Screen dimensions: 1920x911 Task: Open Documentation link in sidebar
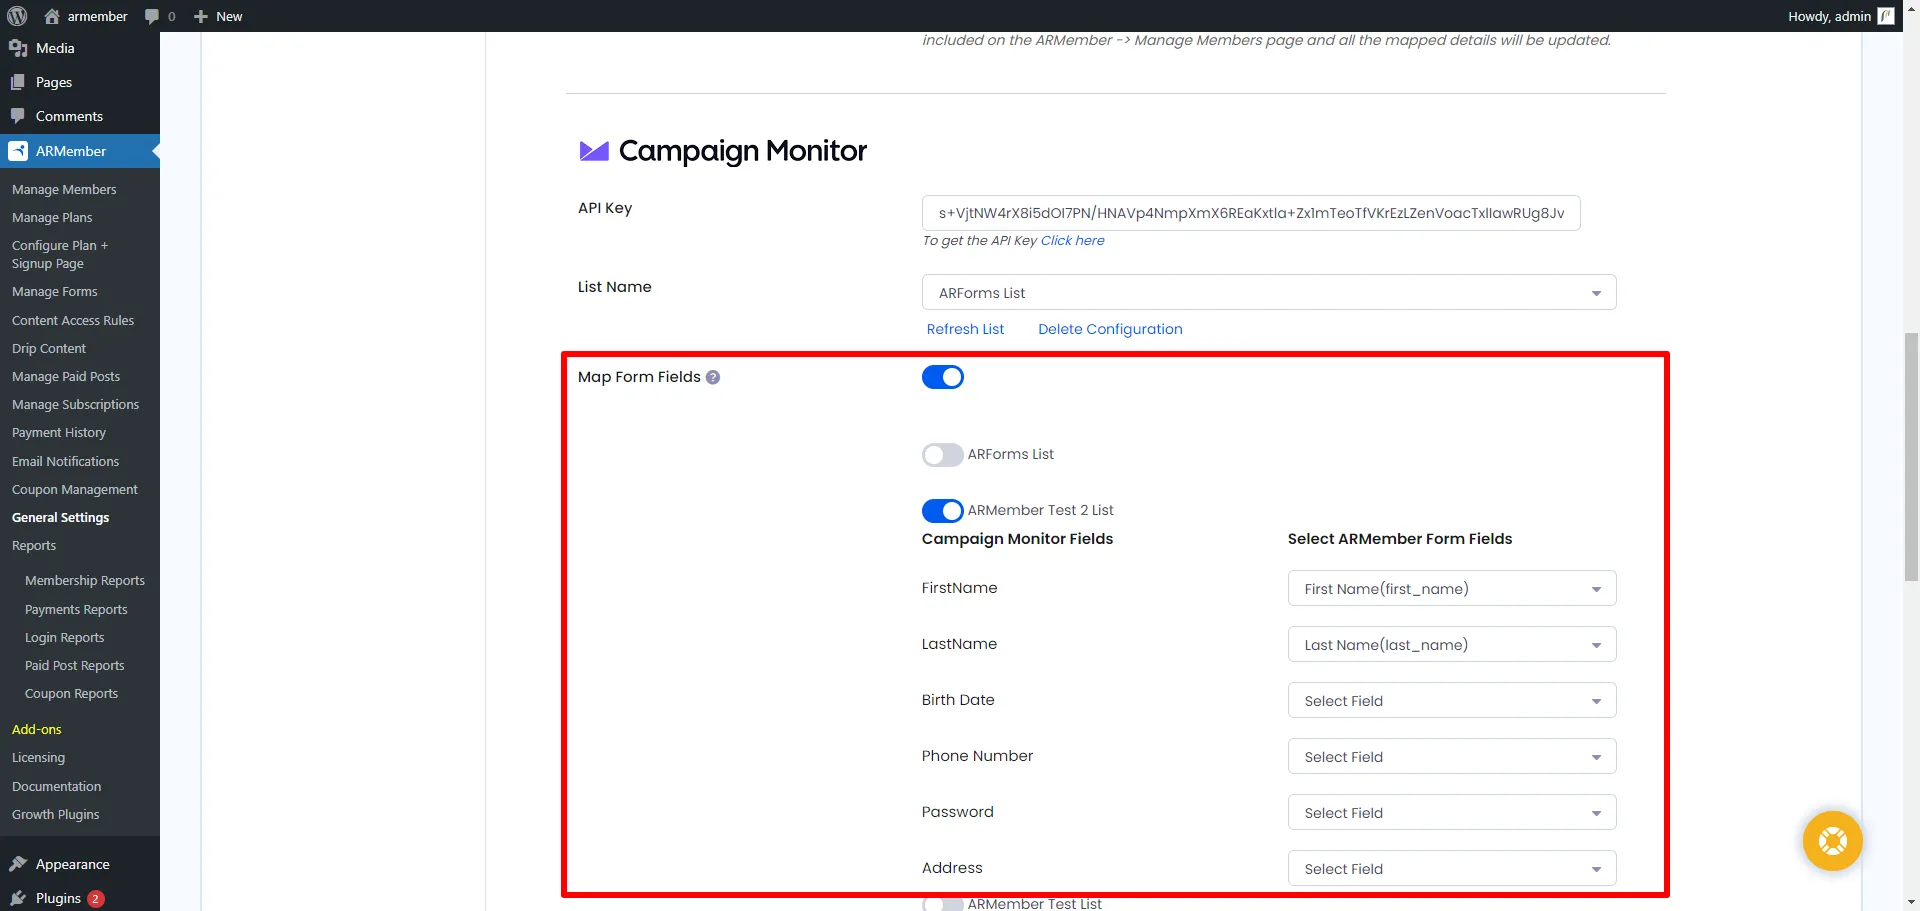click(x=56, y=786)
